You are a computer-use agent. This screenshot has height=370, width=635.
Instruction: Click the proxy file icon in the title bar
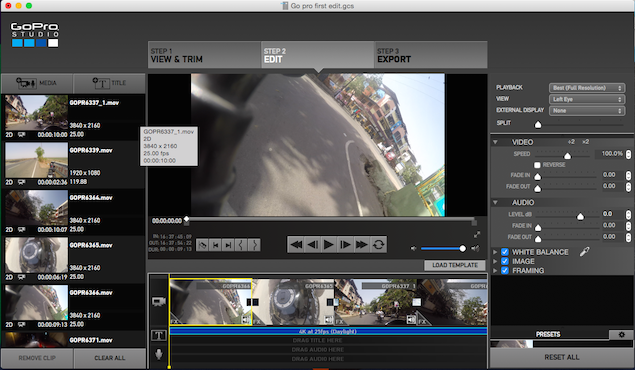point(285,6)
